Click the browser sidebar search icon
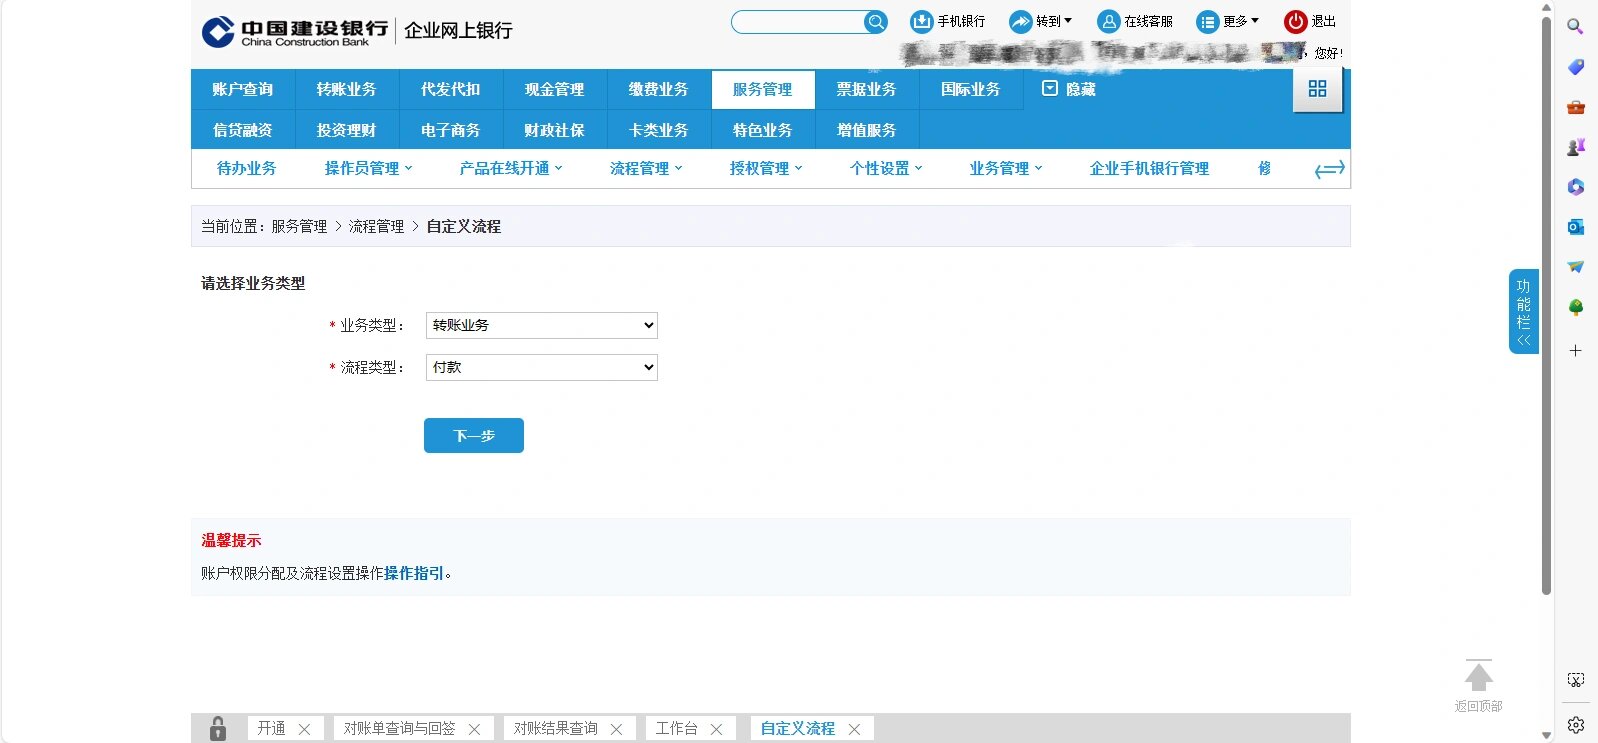1598x743 pixels. tap(1576, 27)
